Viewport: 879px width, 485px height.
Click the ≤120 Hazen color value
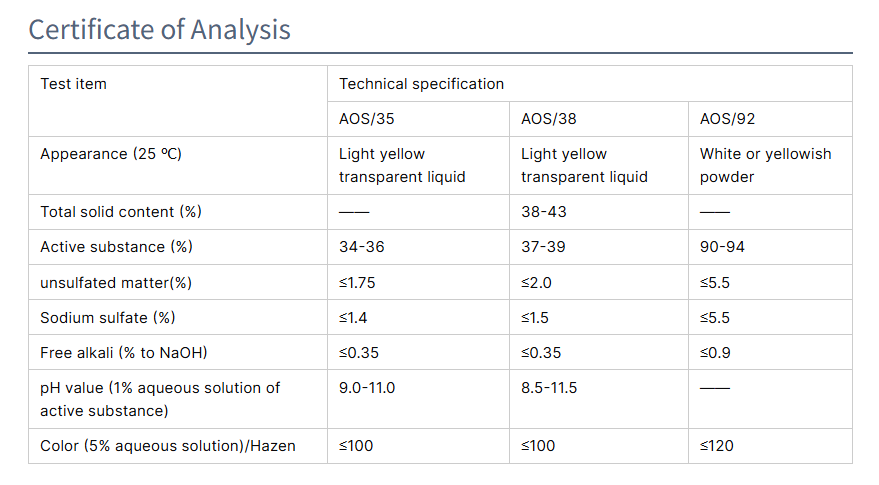pyautogui.click(x=716, y=446)
